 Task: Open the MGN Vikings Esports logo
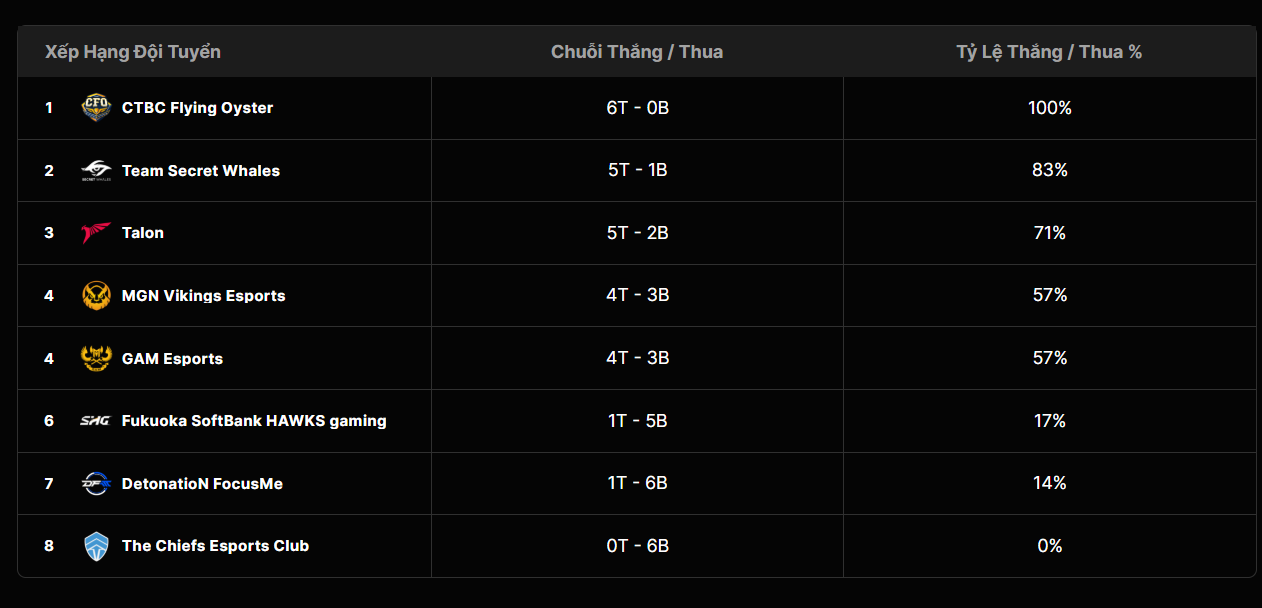pos(95,295)
